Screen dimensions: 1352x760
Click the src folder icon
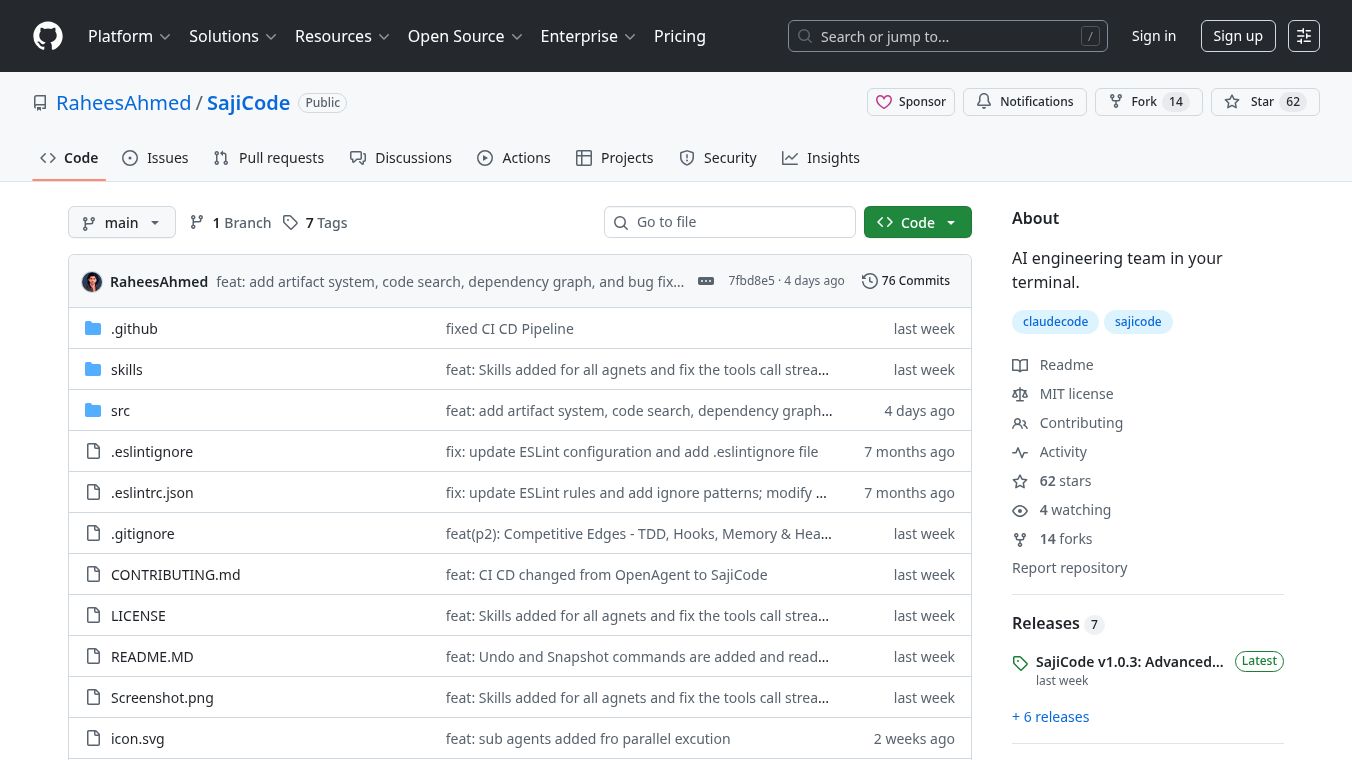pyautogui.click(x=93, y=410)
